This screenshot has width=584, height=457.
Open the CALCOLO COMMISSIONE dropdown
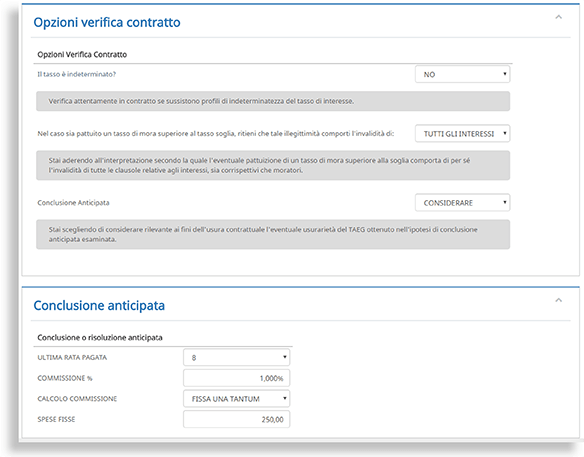237,399
